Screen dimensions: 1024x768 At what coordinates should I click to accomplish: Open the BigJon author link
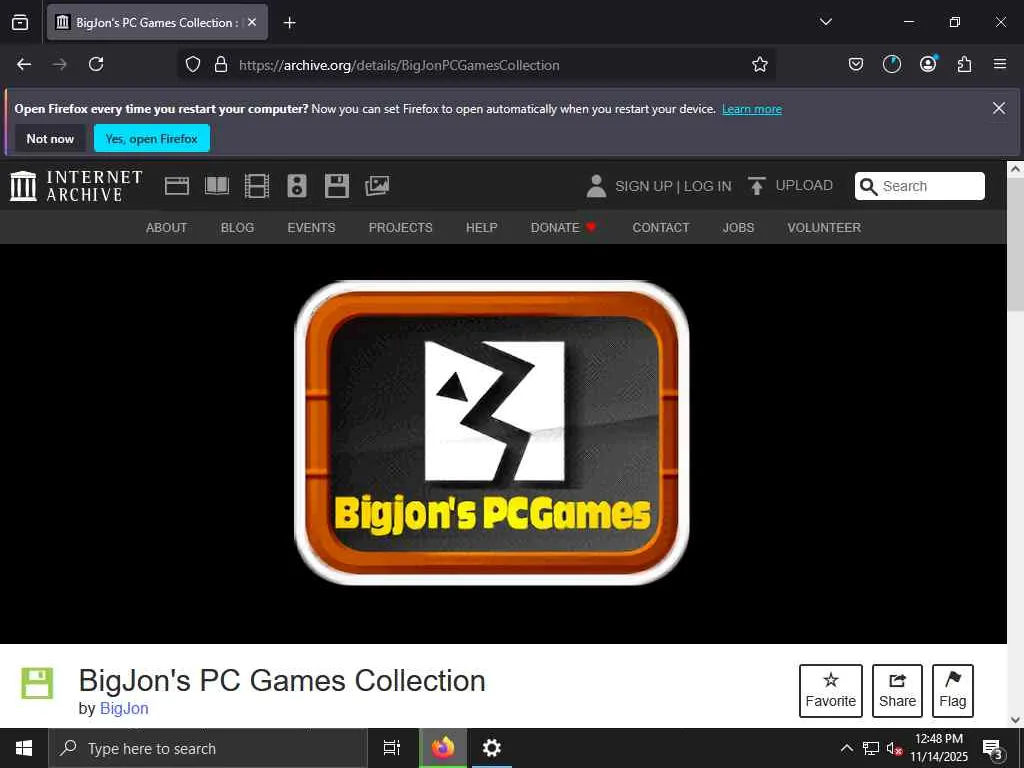(x=124, y=709)
